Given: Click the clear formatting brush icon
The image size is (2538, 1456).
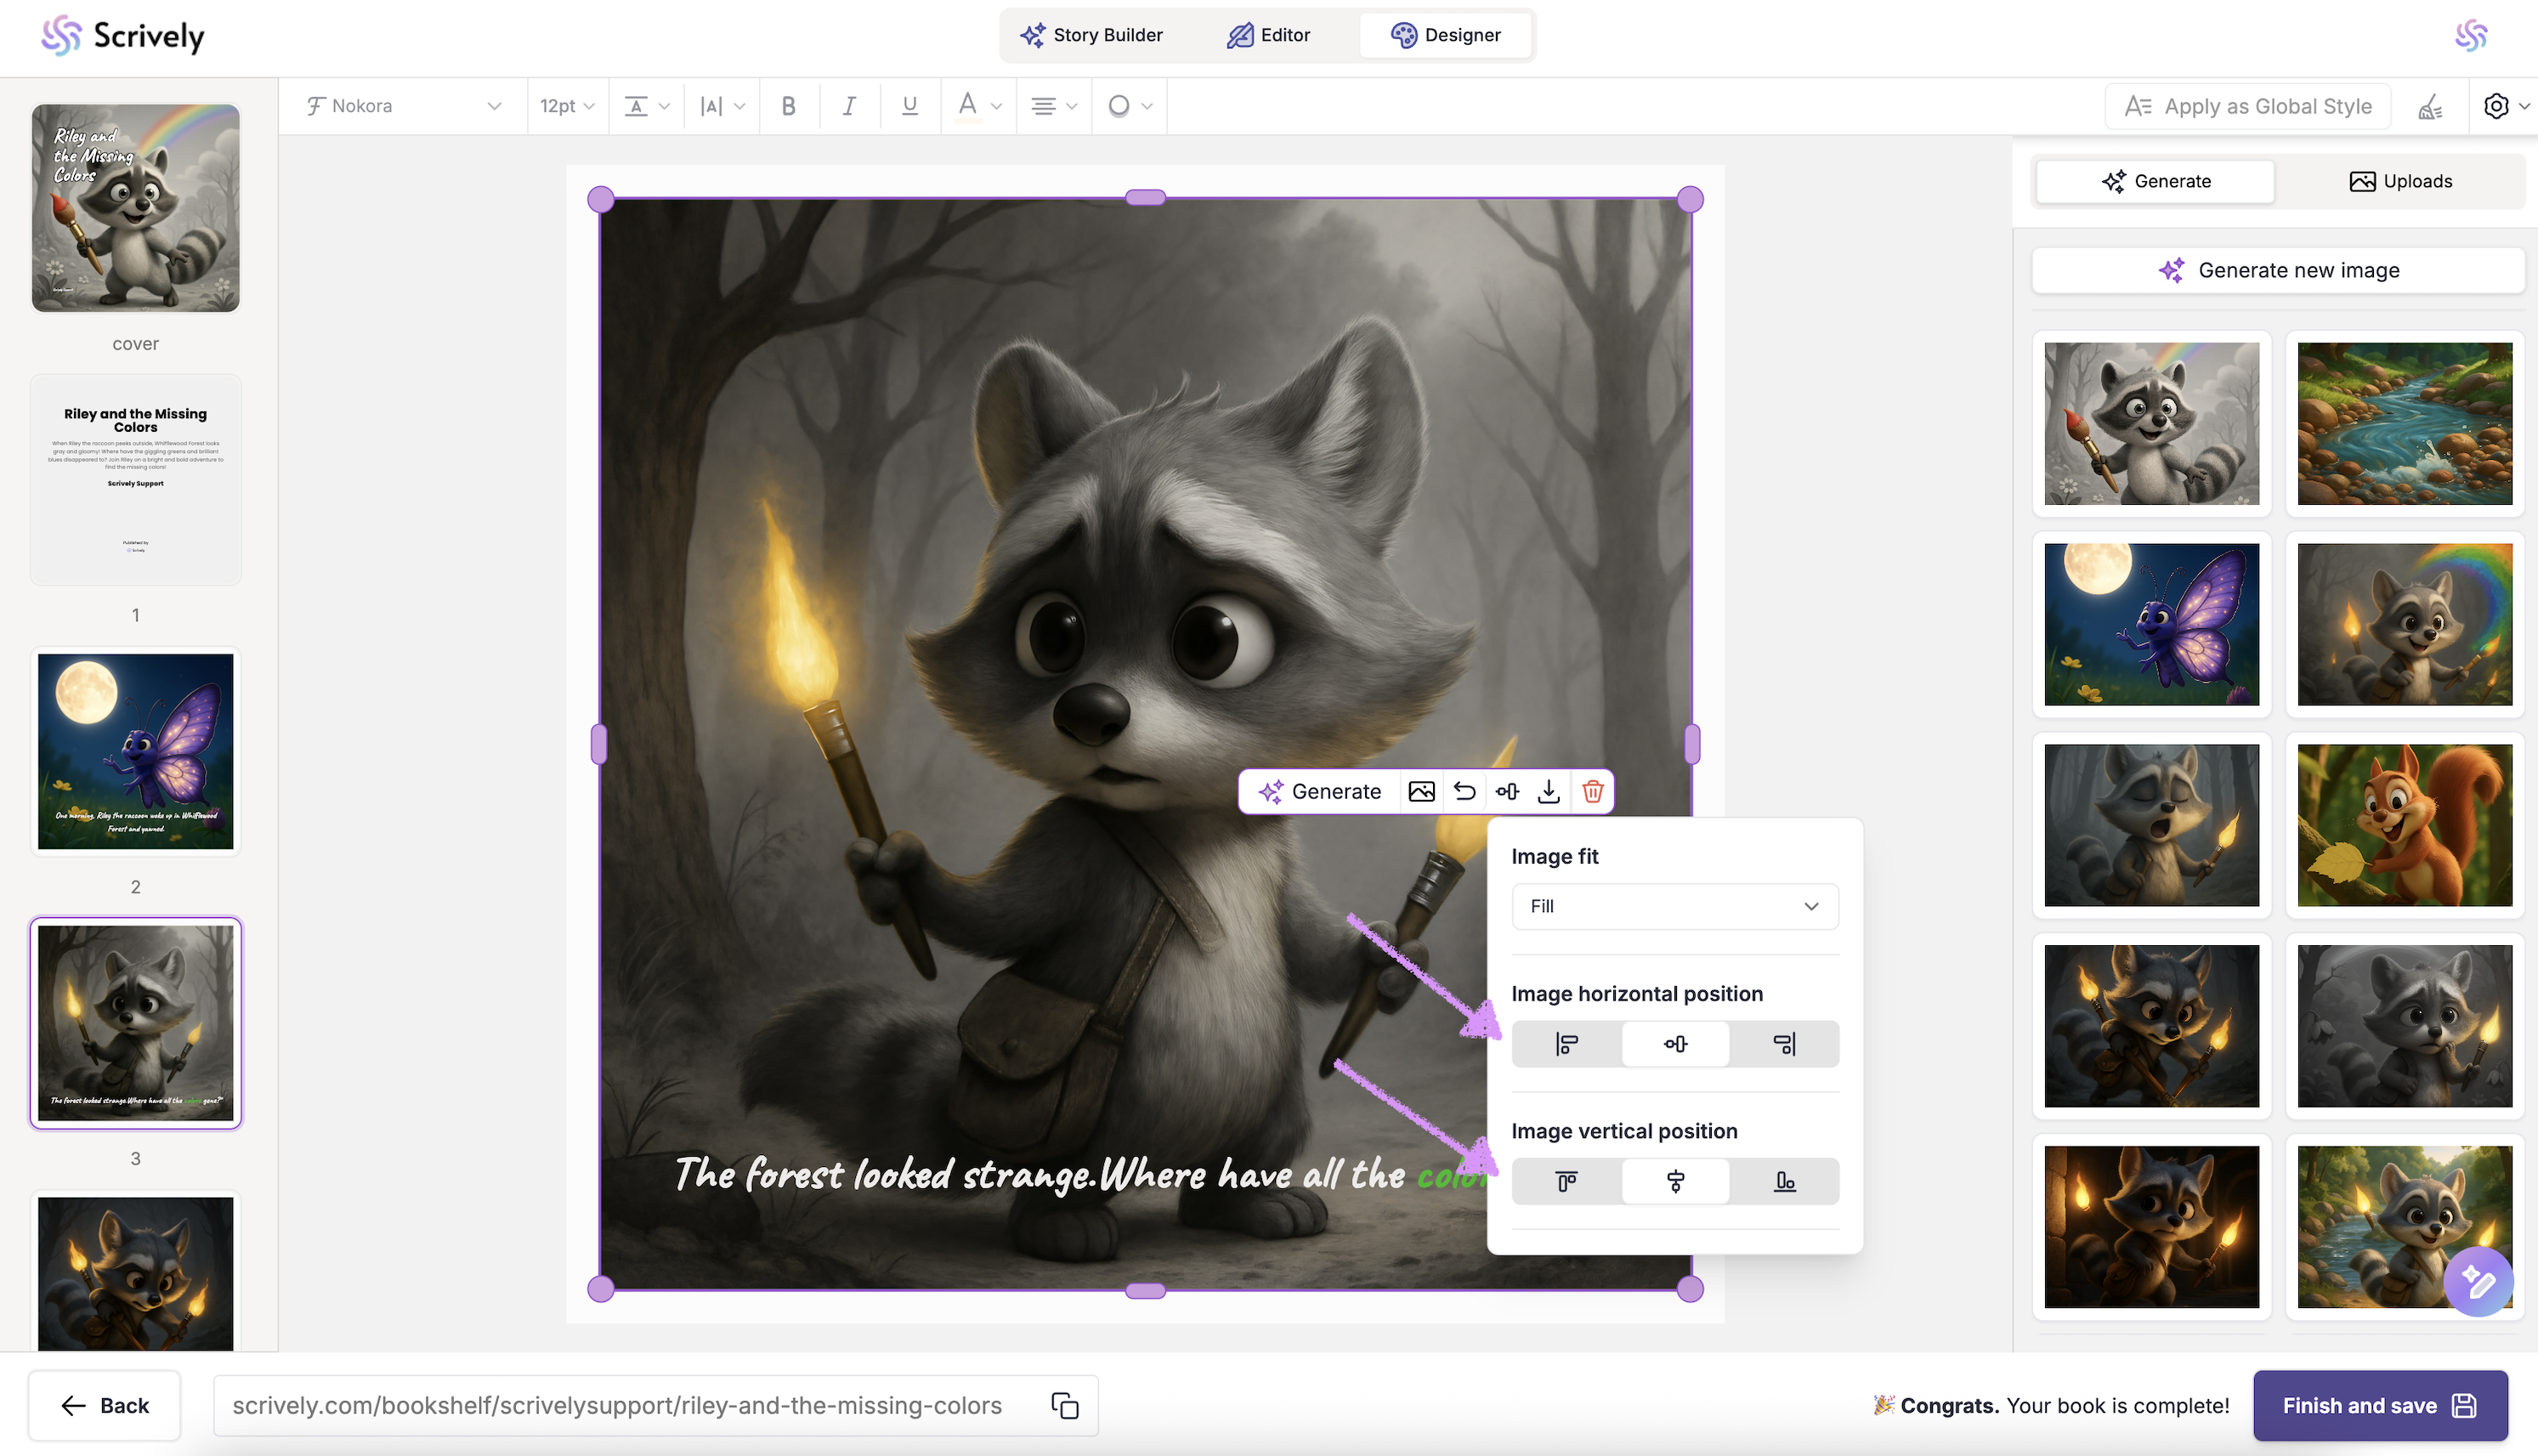Looking at the screenshot, I should pyautogui.click(x=2431, y=106).
